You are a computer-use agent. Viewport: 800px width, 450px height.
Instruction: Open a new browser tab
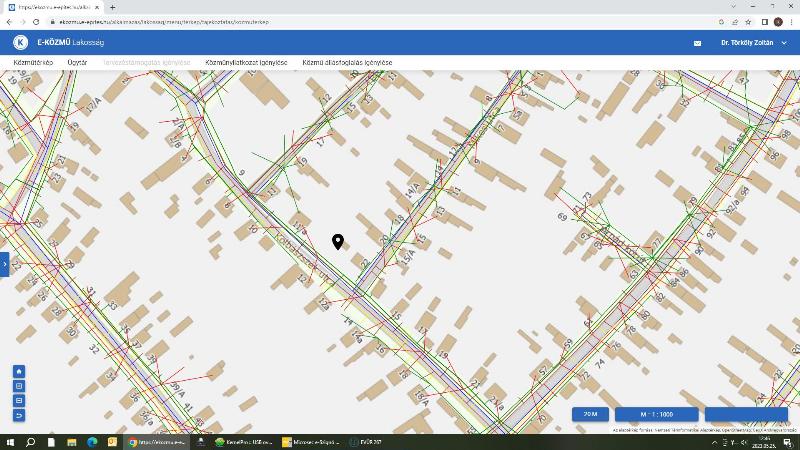[112, 7]
